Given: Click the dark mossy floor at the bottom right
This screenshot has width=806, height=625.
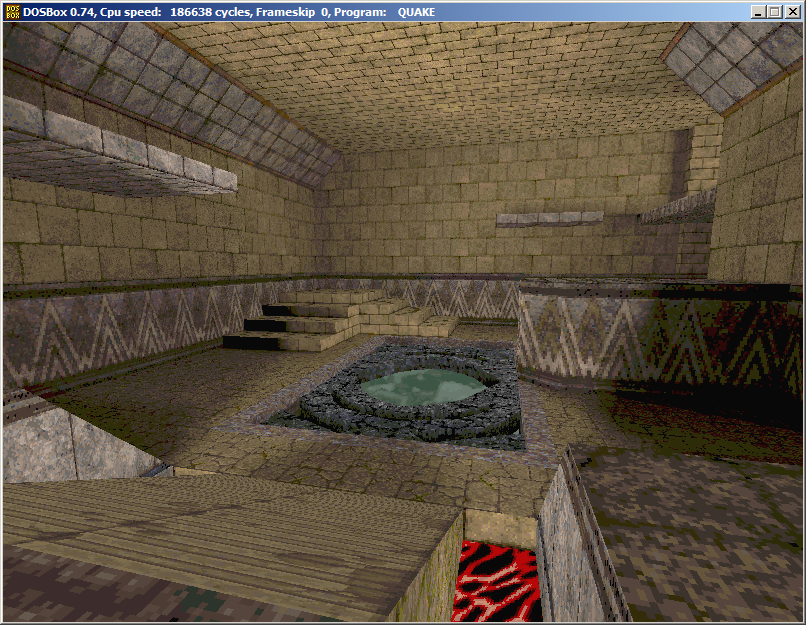Looking at the screenshot, I should (x=700, y=530).
